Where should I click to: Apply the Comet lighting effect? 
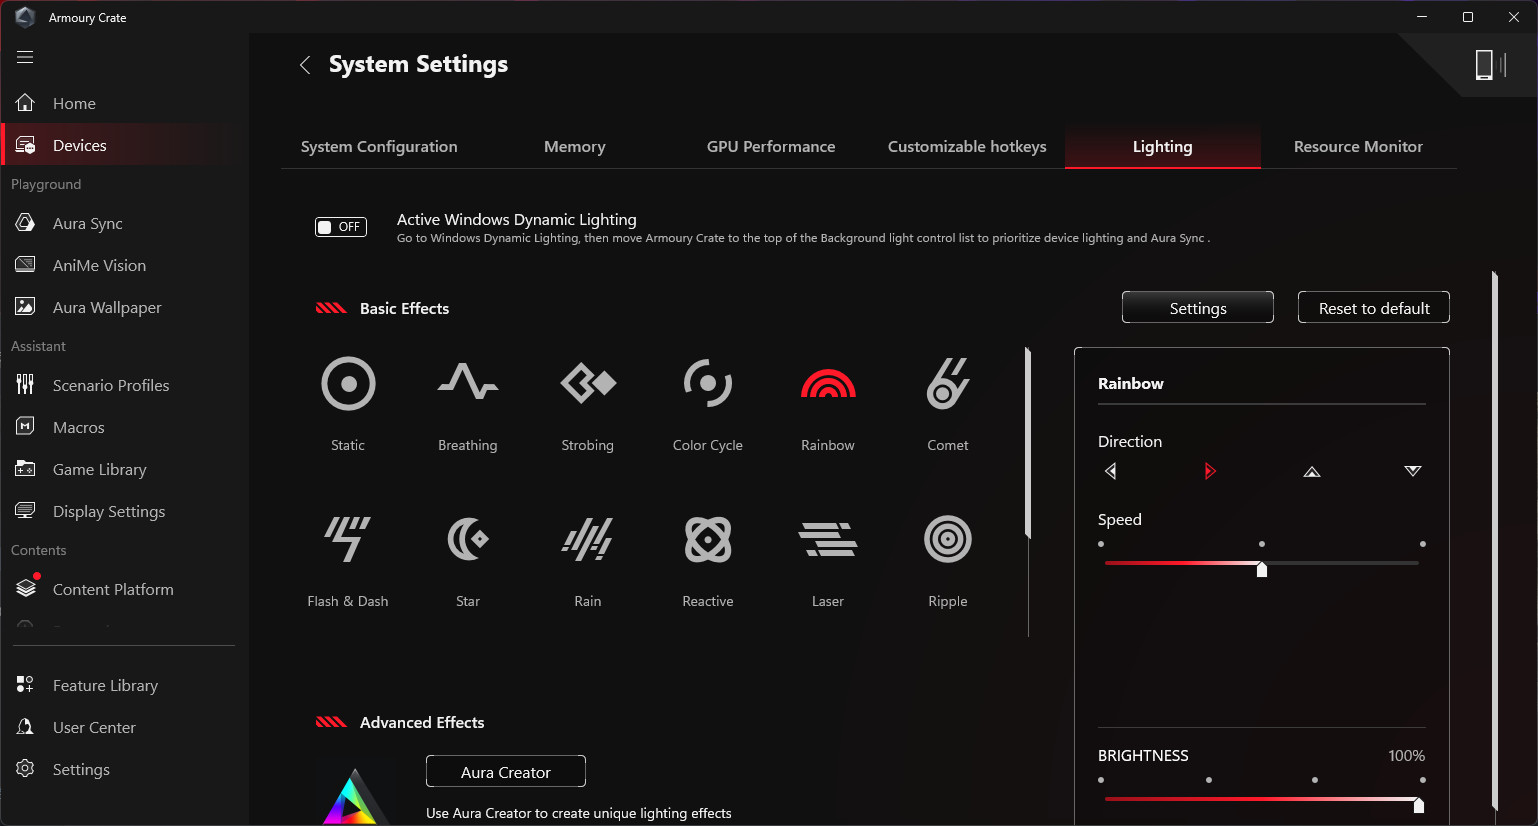[948, 384]
